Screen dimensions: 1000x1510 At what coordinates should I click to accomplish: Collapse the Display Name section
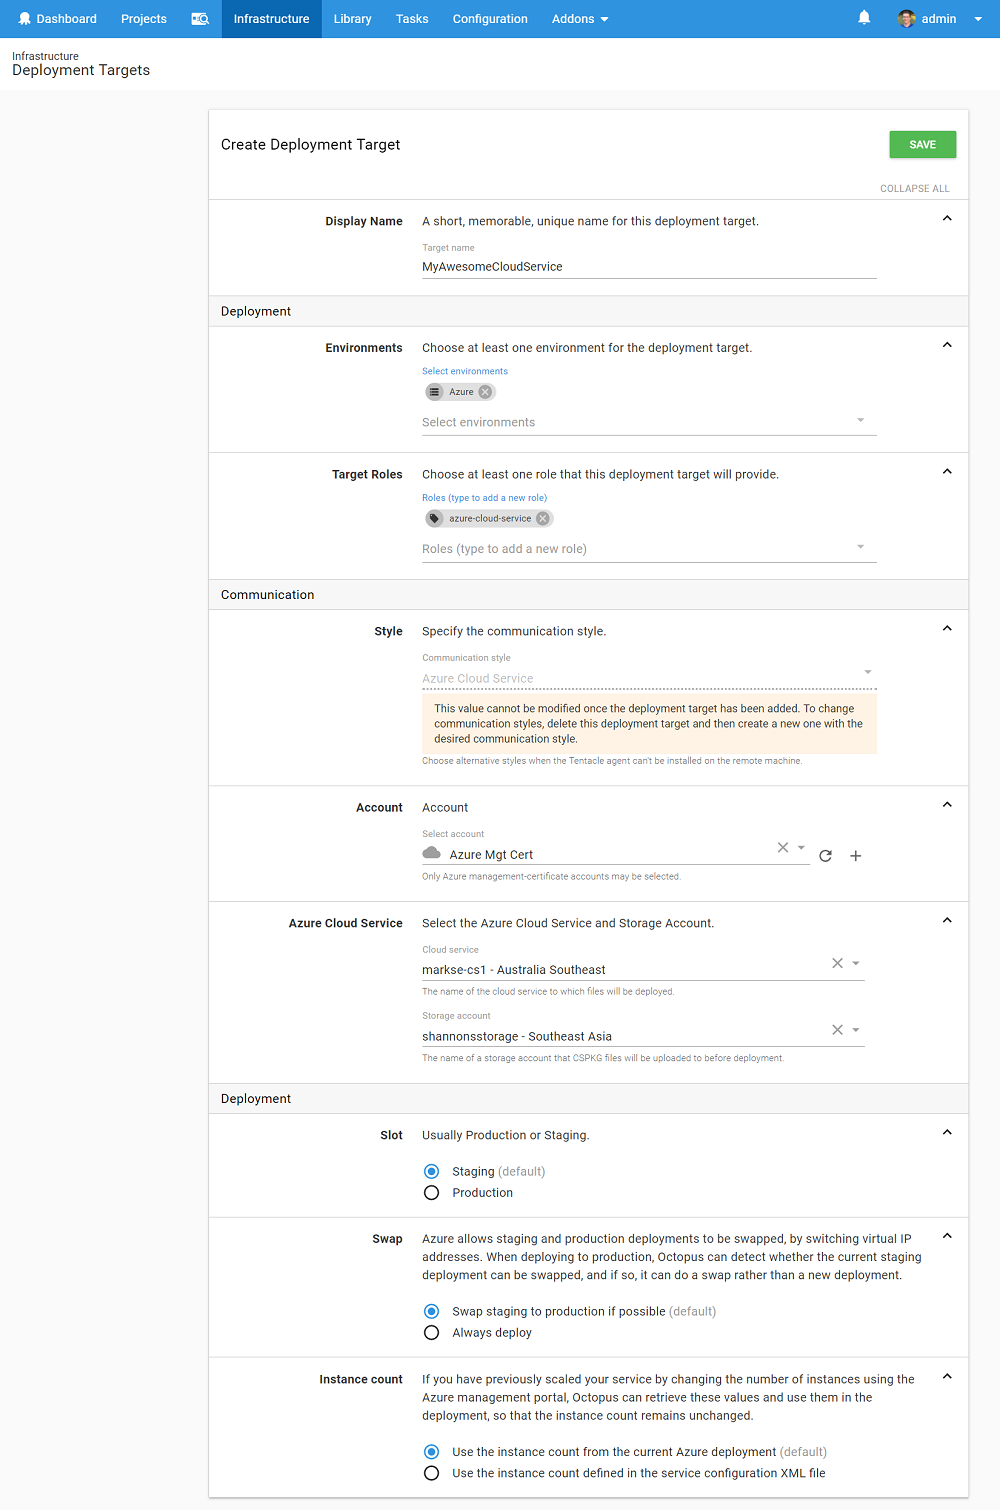point(947,219)
